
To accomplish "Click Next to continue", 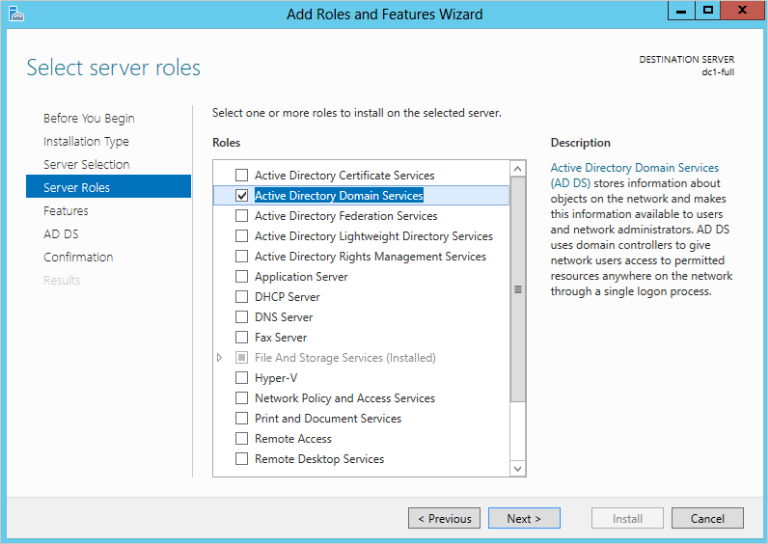I will coord(524,518).
